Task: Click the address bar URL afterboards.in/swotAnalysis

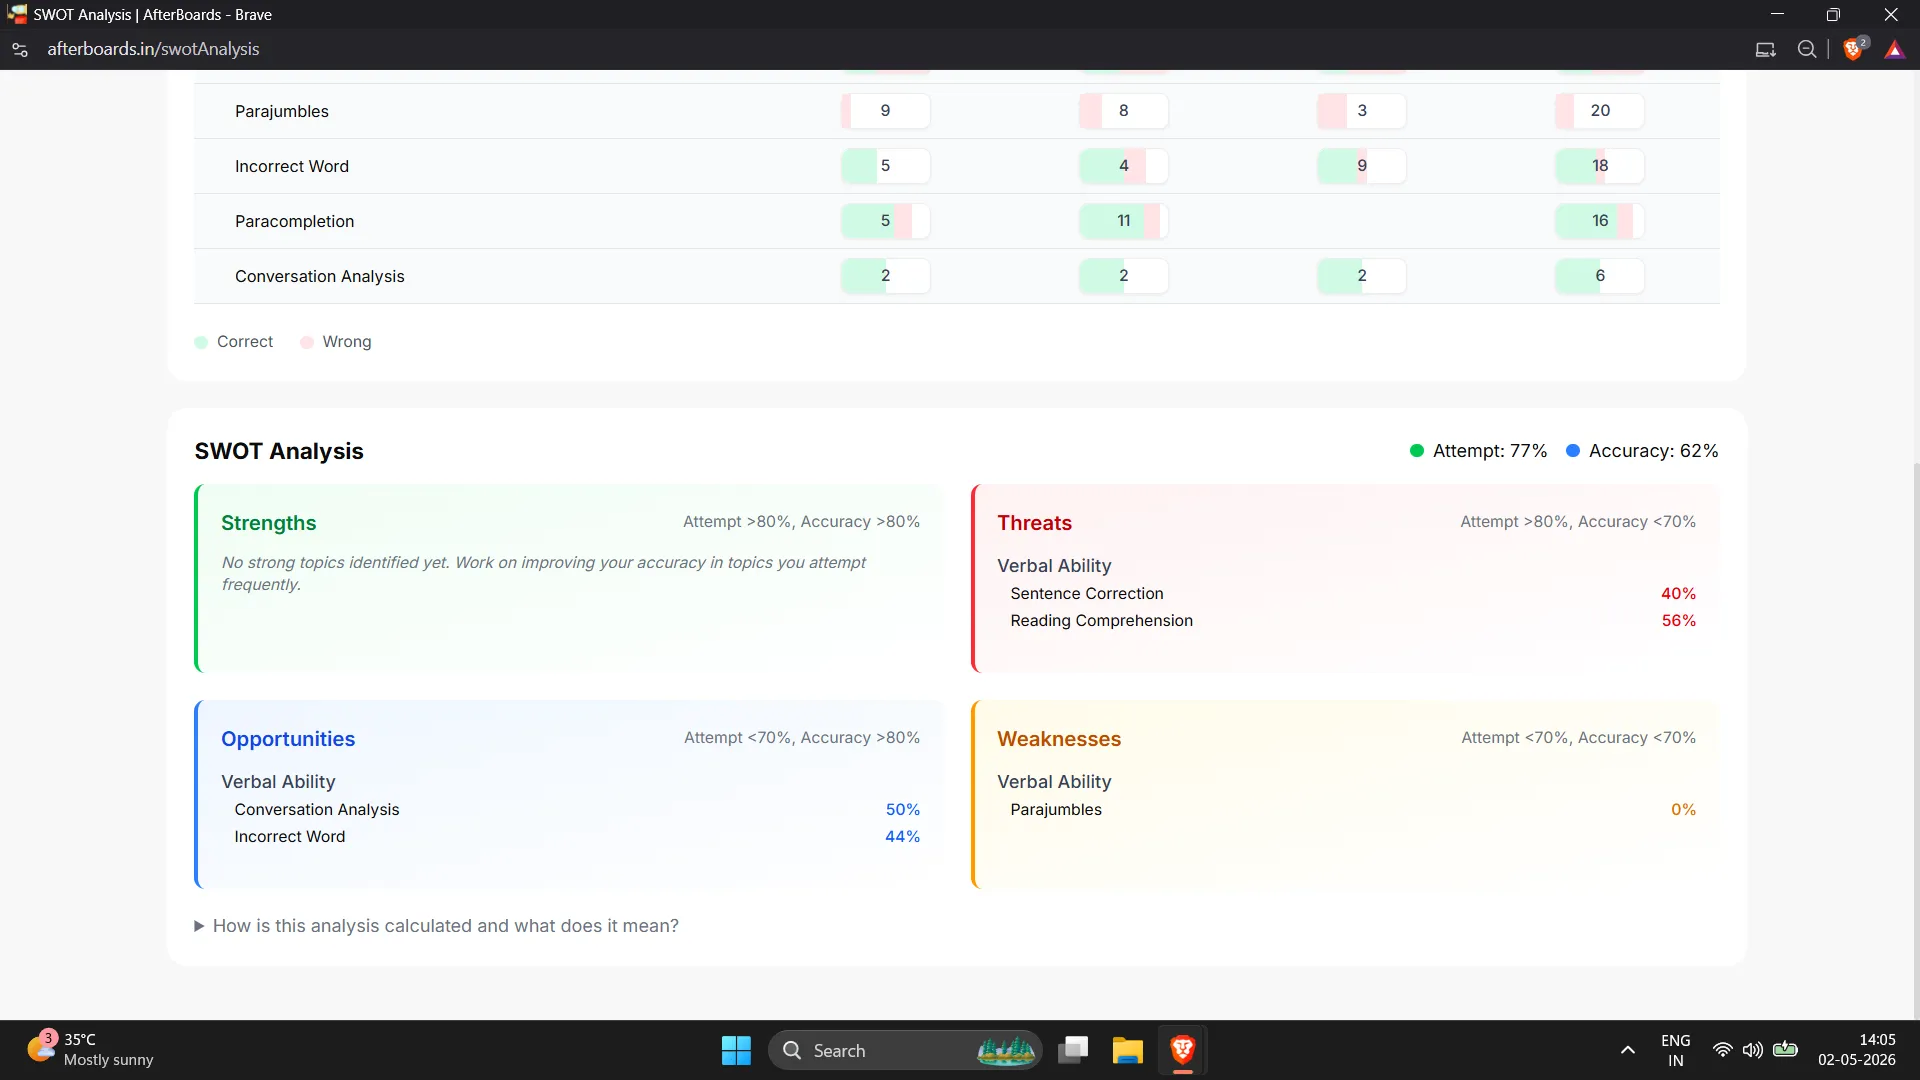Action: [x=153, y=49]
